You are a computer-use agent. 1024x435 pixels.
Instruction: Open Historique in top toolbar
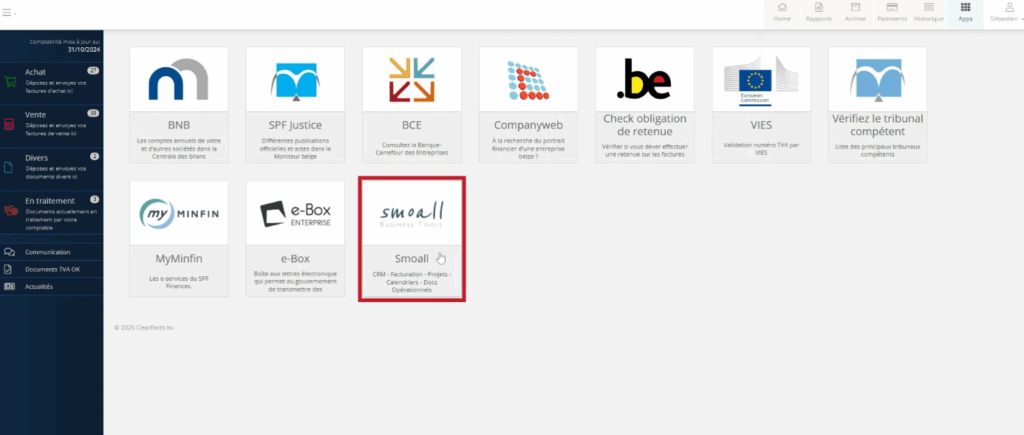point(928,12)
